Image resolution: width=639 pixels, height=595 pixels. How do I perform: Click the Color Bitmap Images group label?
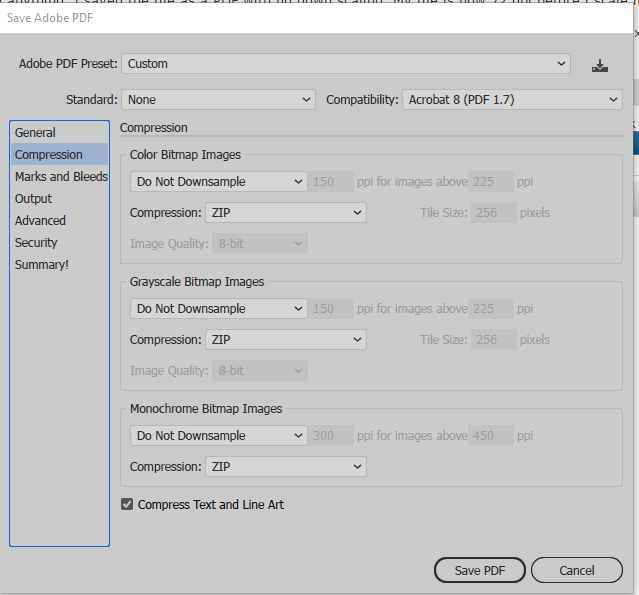[185, 155]
